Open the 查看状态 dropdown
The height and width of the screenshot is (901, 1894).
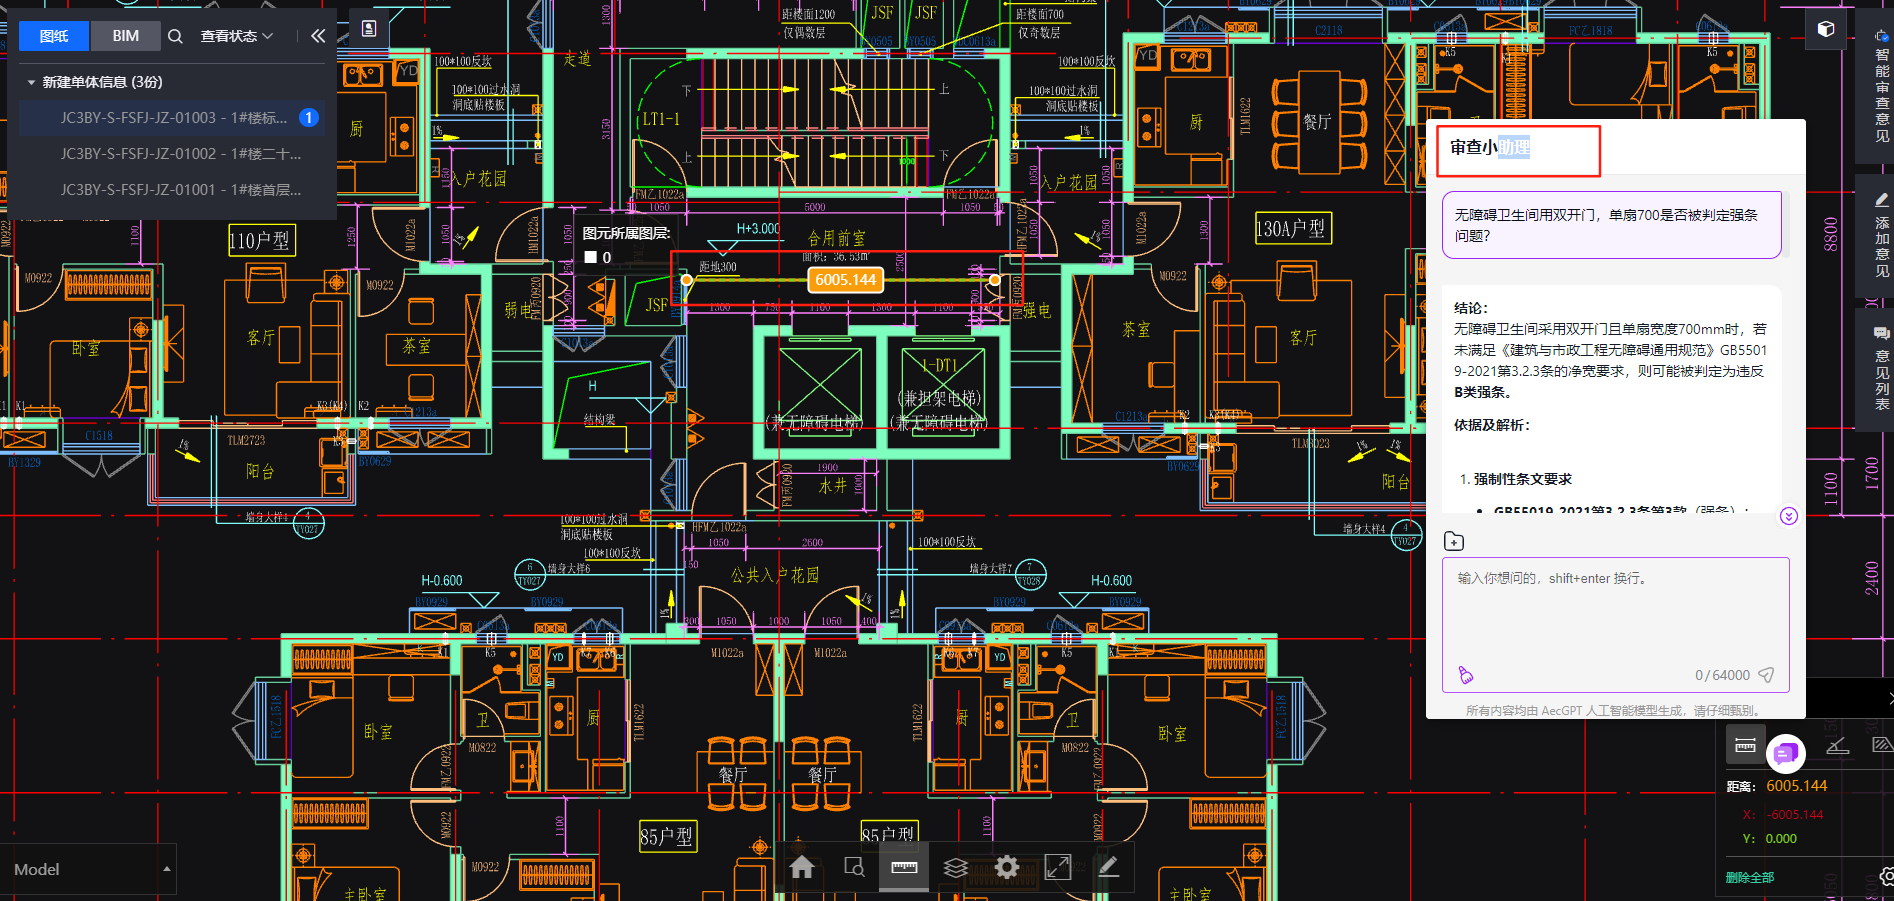236,36
